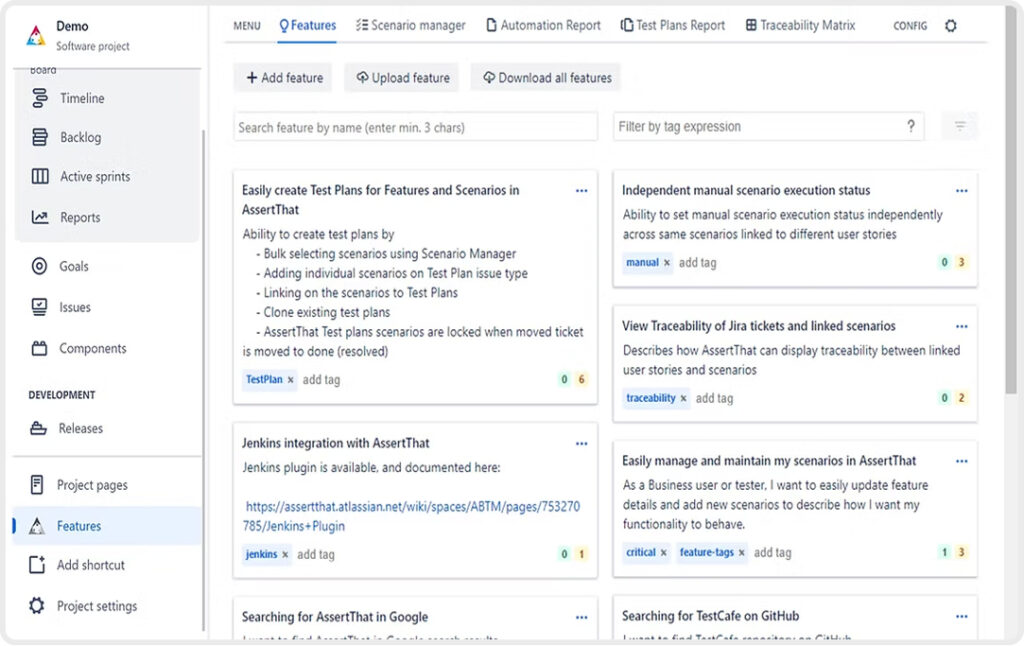Open the ellipsis menu on Independent manual scenario card
The height and width of the screenshot is (646, 1024).
click(962, 190)
